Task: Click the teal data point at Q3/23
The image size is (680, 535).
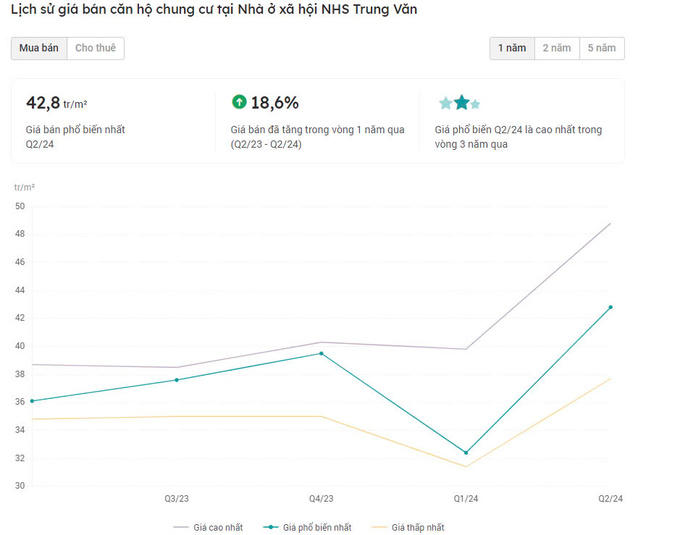Action: click(177, 380)
